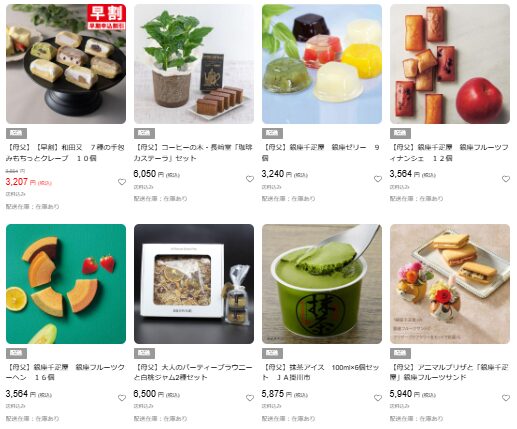Screen dimensions: 517x429
Task: Favorite the 和田又 crepe set with the heart icon
Action: [122, 182]
